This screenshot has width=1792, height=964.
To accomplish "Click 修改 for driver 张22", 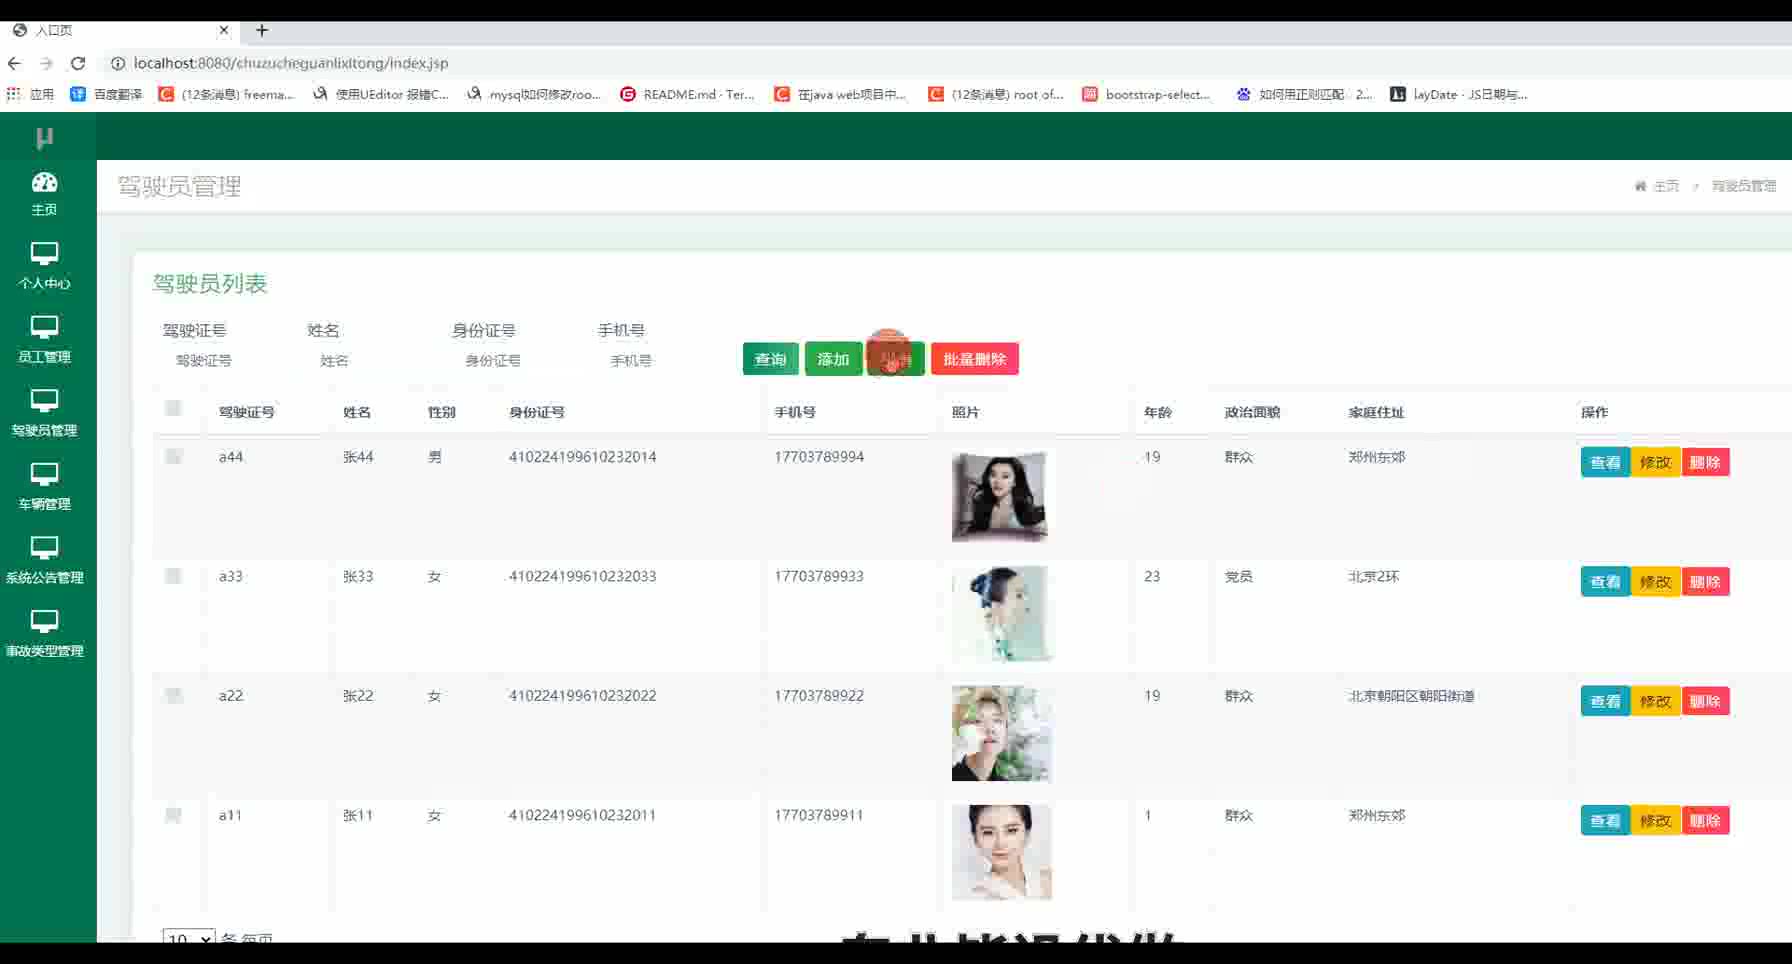I will click(x=1655, y=701).
